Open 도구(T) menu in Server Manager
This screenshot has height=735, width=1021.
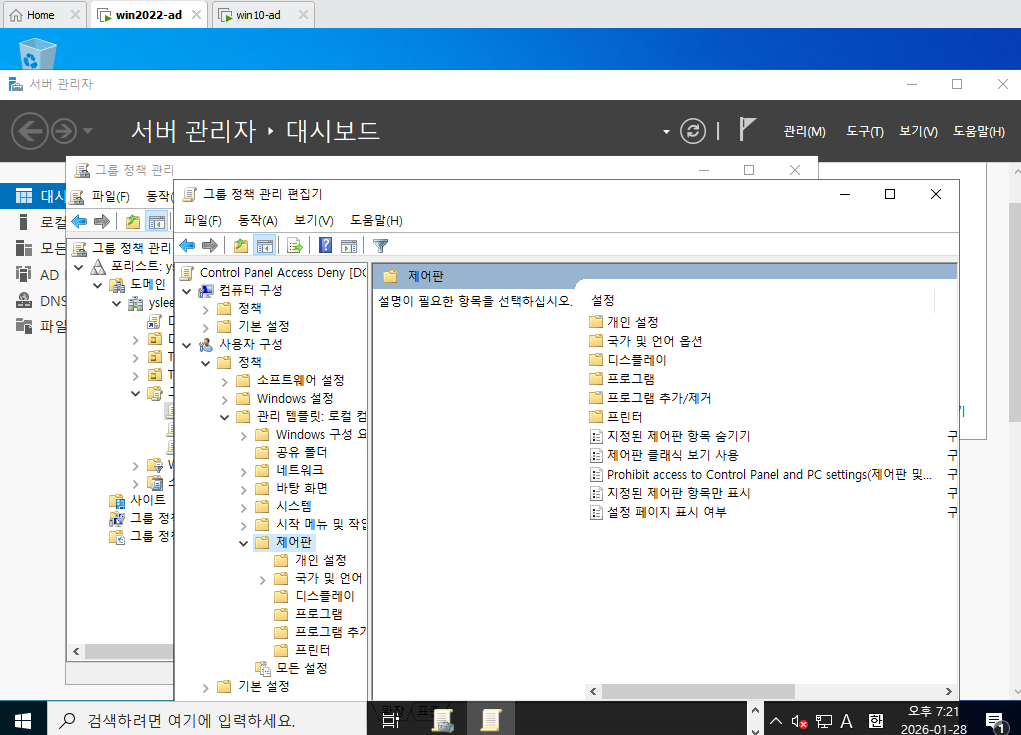[x=865, y=131]
